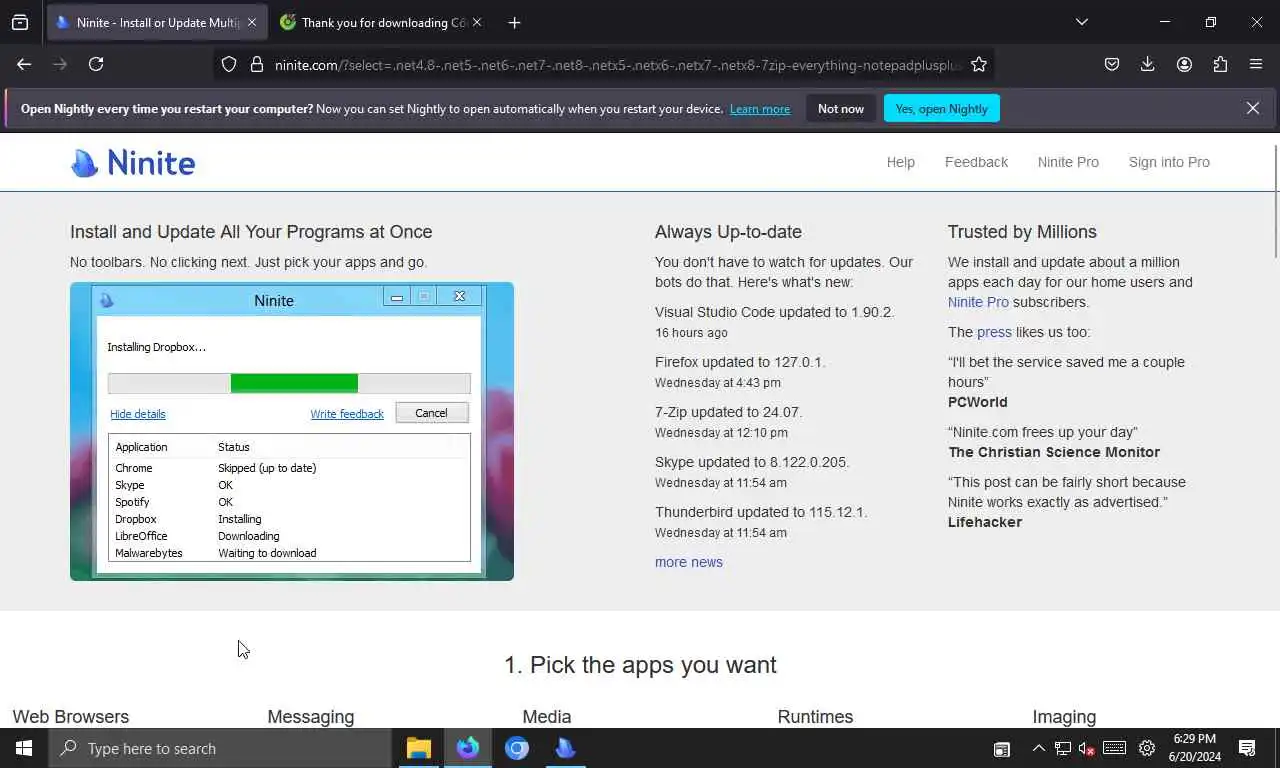Click the page vertical scrollbar
Image resolution: width=1280 pixels, height=768 pixels.
(x=1275, y=200)
